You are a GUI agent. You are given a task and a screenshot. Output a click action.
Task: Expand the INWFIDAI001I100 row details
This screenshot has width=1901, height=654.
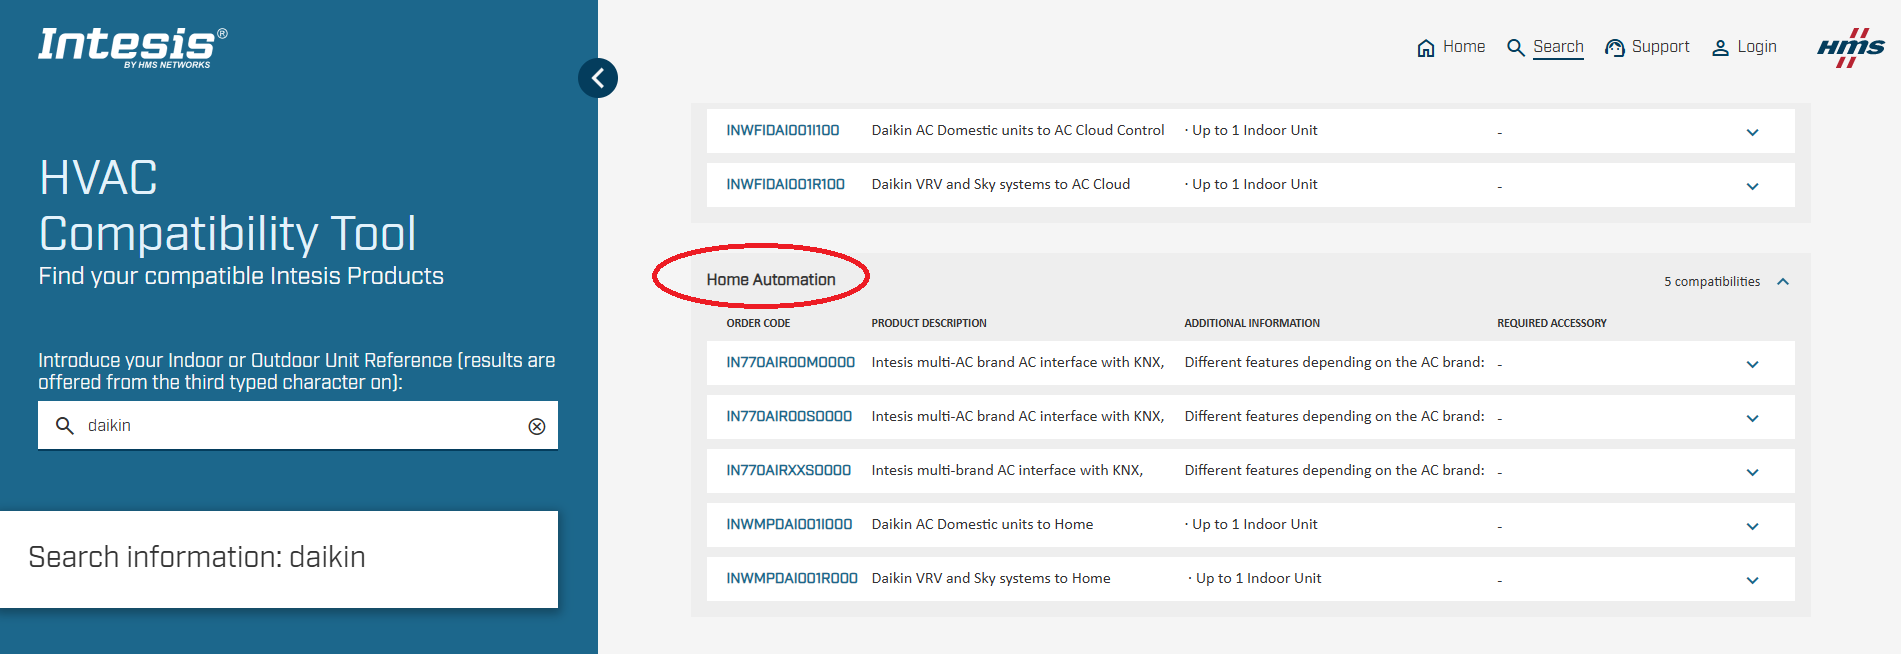[x=1752, y=132]
